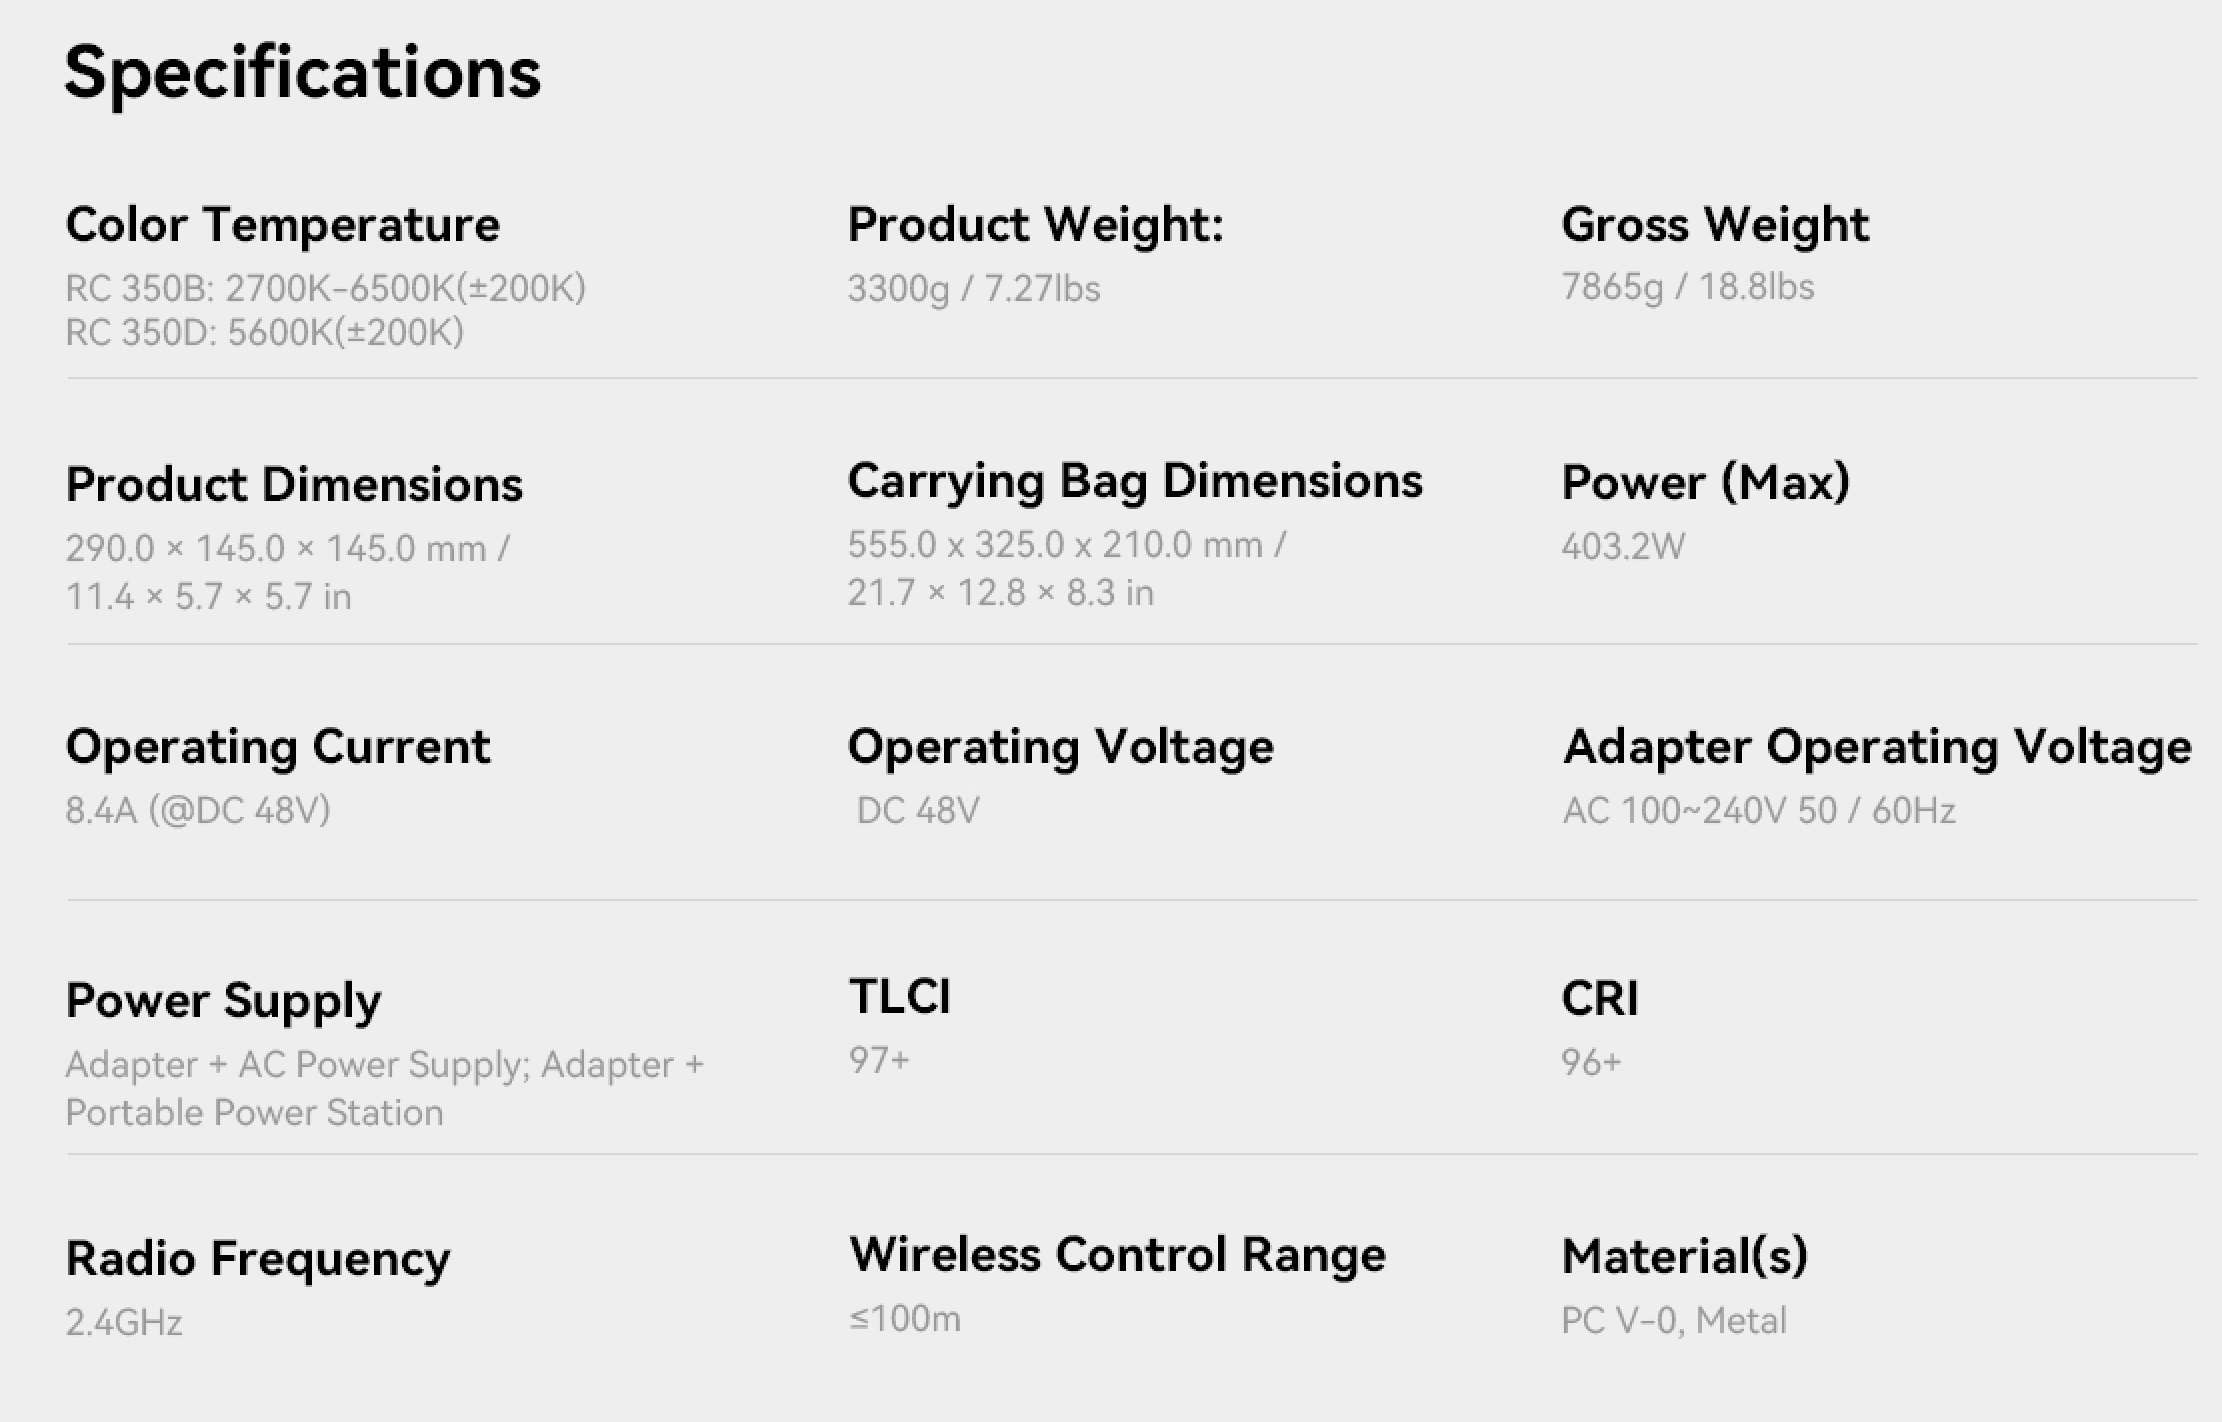Image resolution: width=2222 pixels, height=1422 pixels.
Task: Click the Product Dimensions heading
Action: 294,484
